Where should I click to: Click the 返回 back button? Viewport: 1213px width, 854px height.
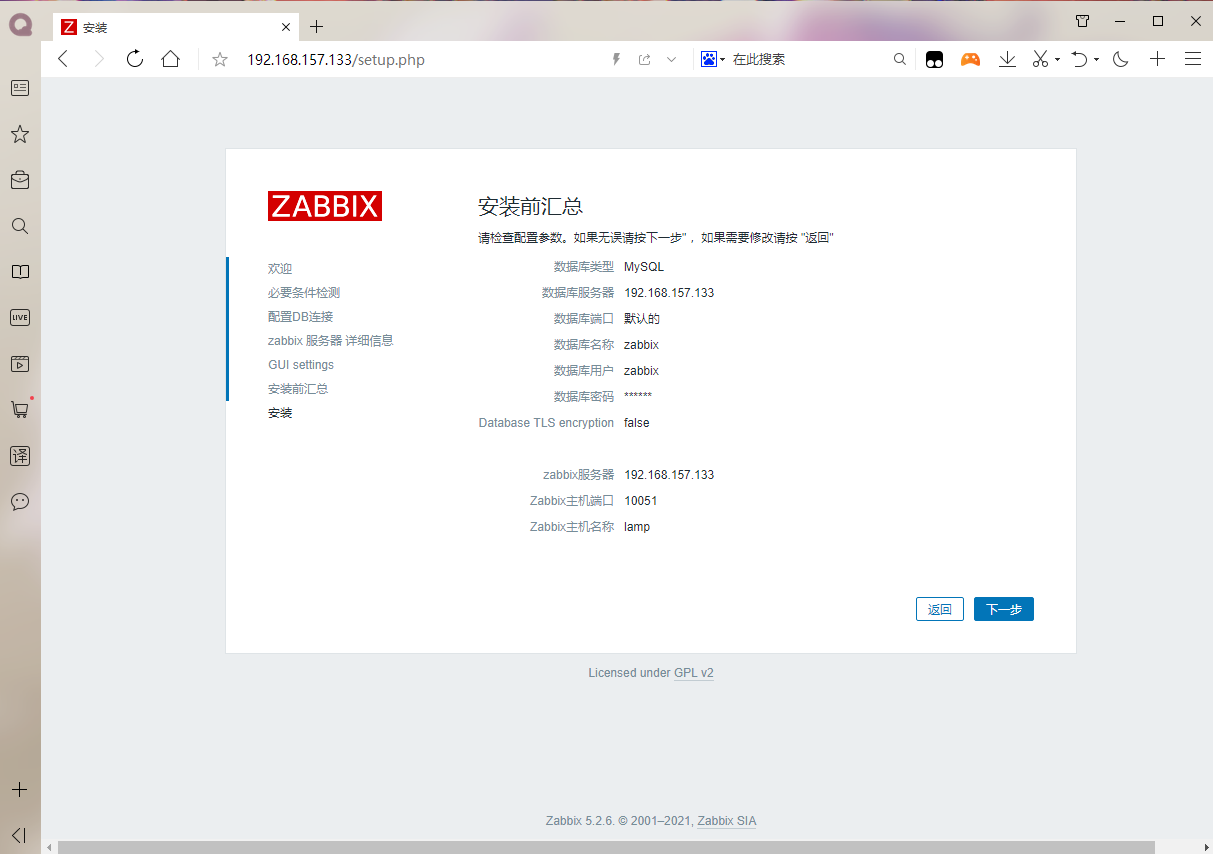(940, 609)
